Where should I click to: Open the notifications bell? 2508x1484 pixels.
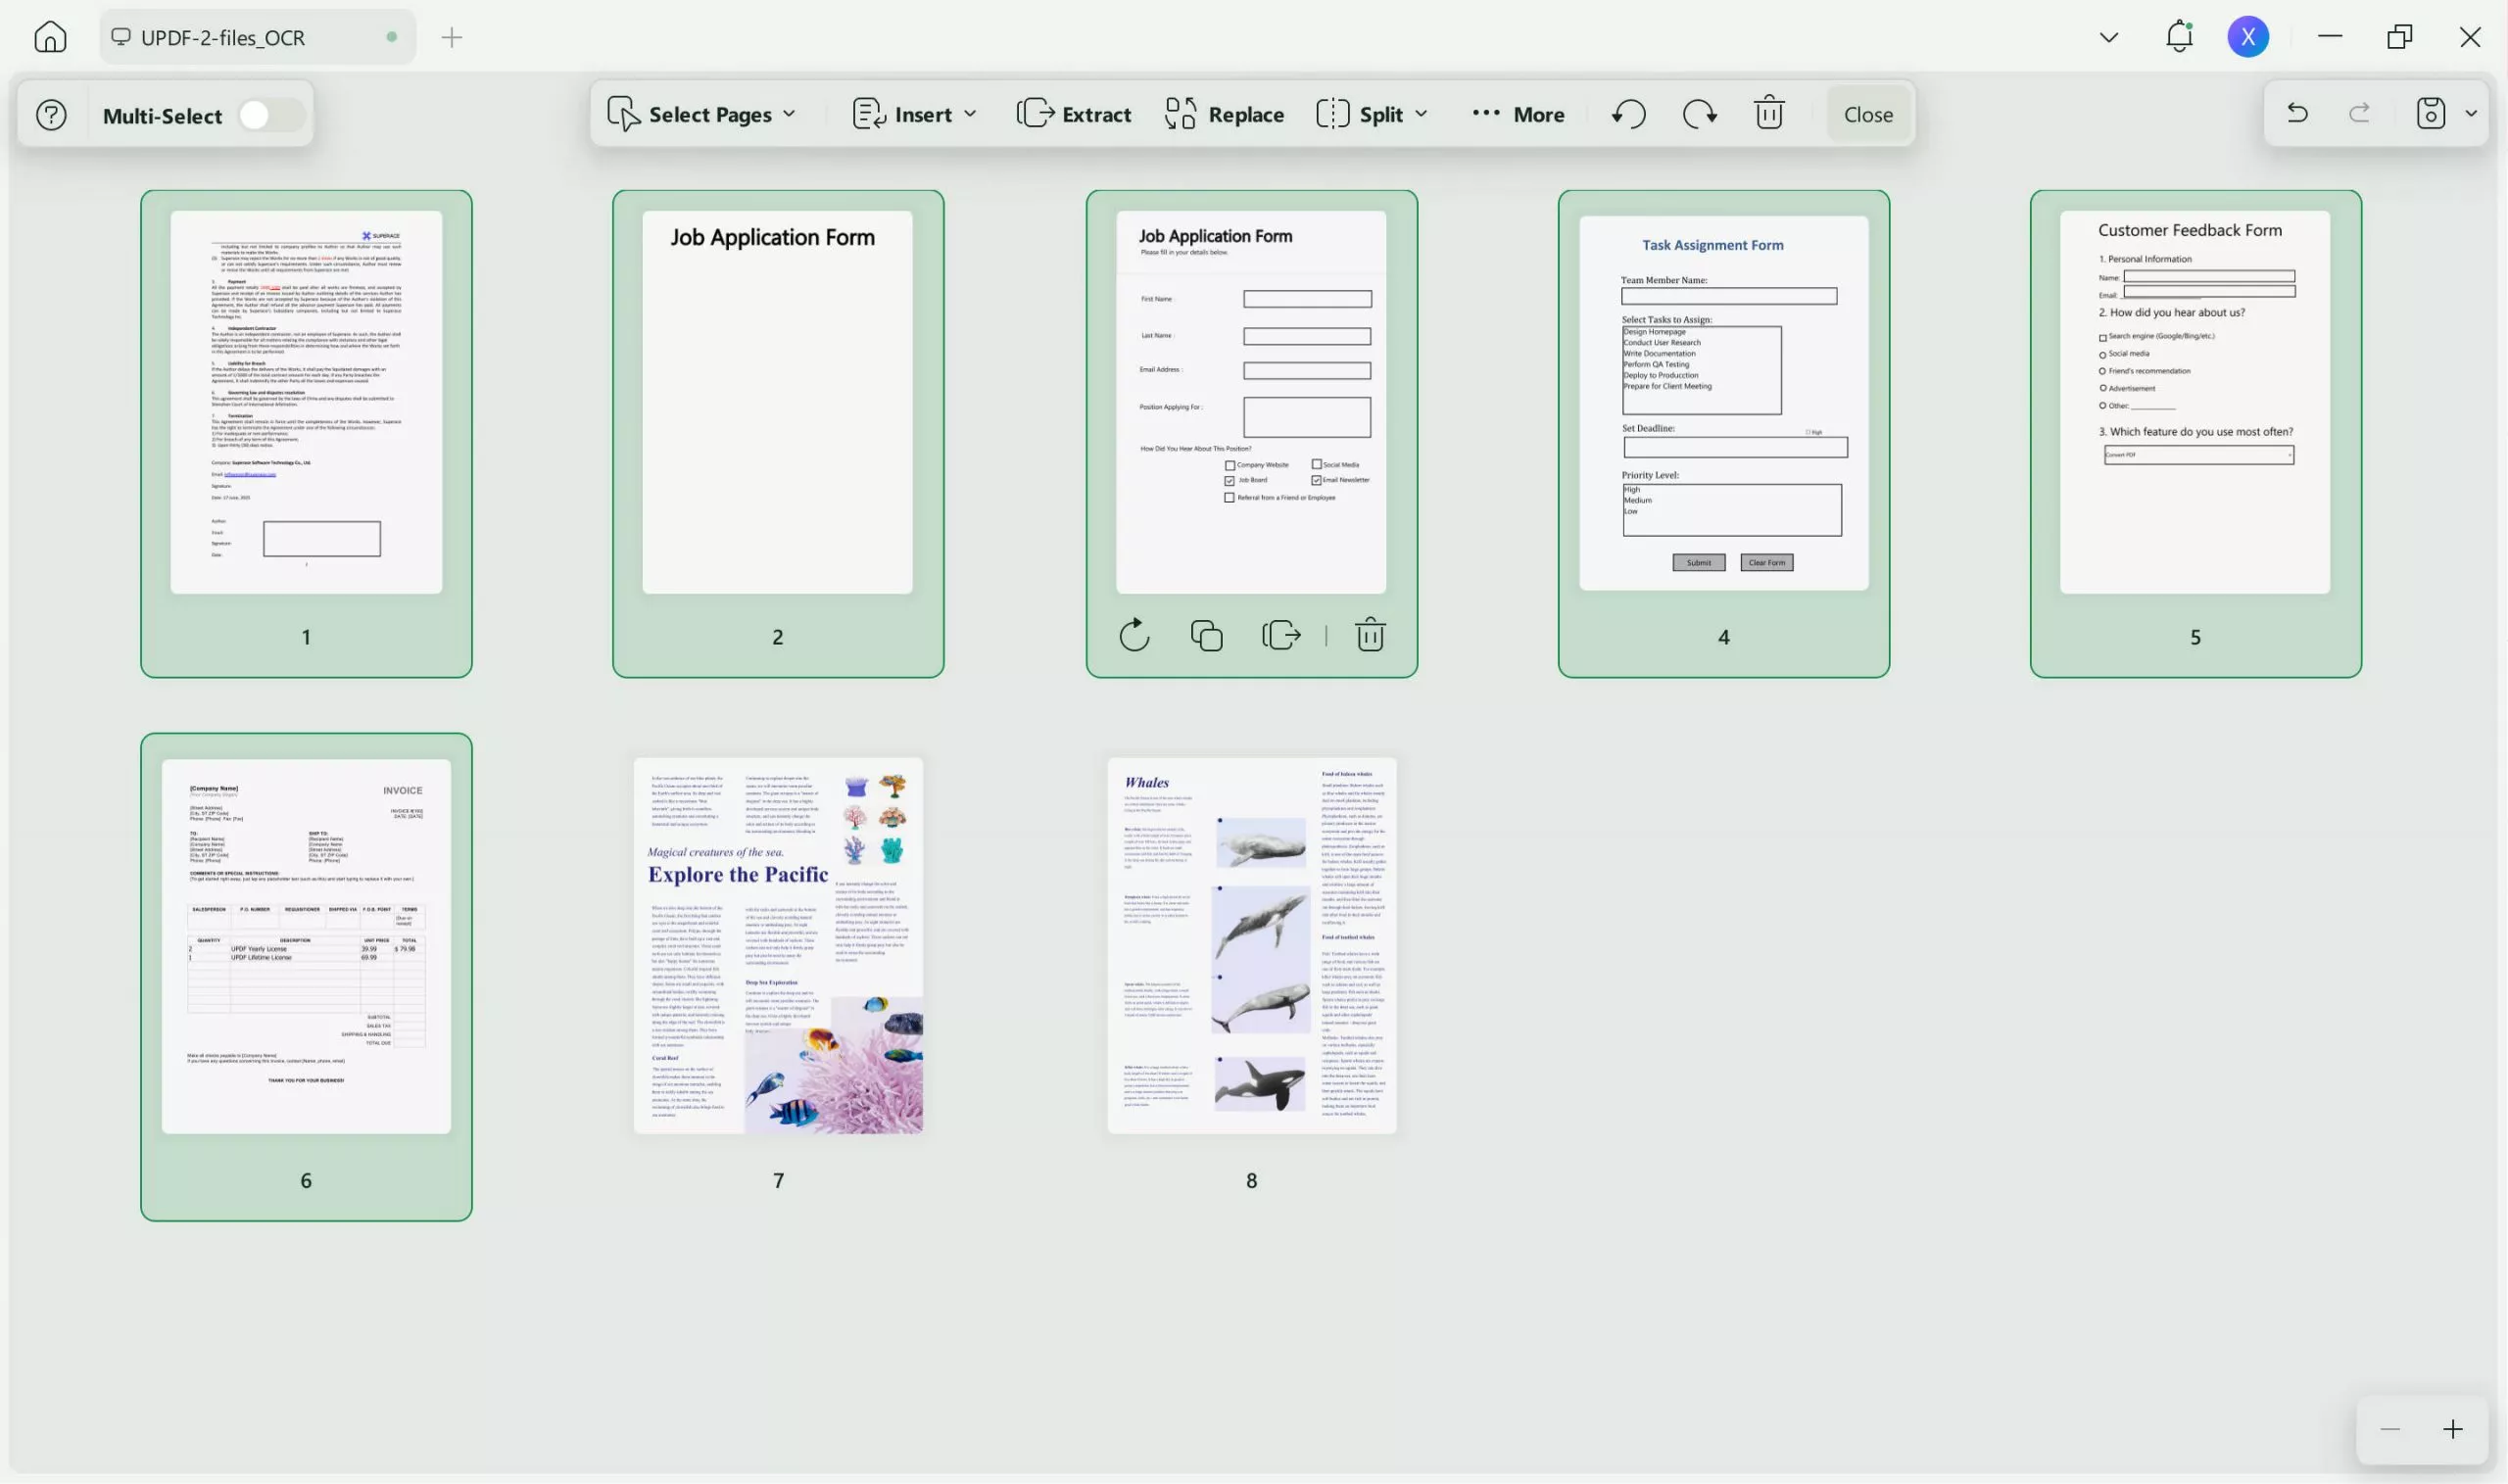pos(2178,36)
